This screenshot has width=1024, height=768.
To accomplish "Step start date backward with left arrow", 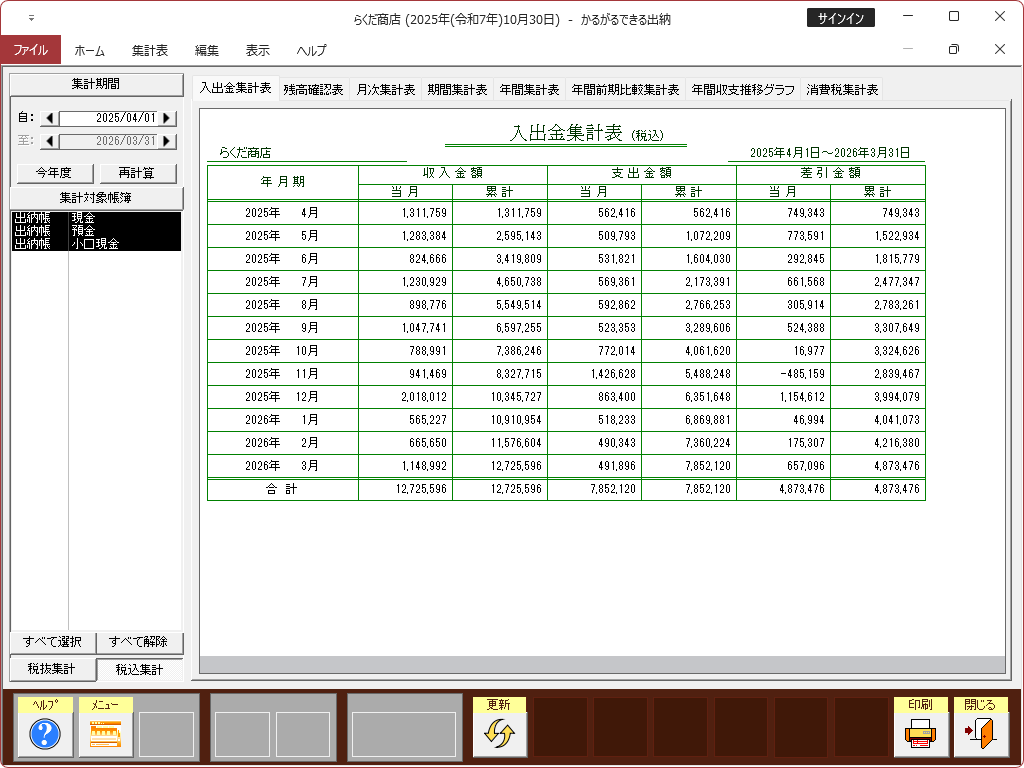I will [x=50, y=118].
